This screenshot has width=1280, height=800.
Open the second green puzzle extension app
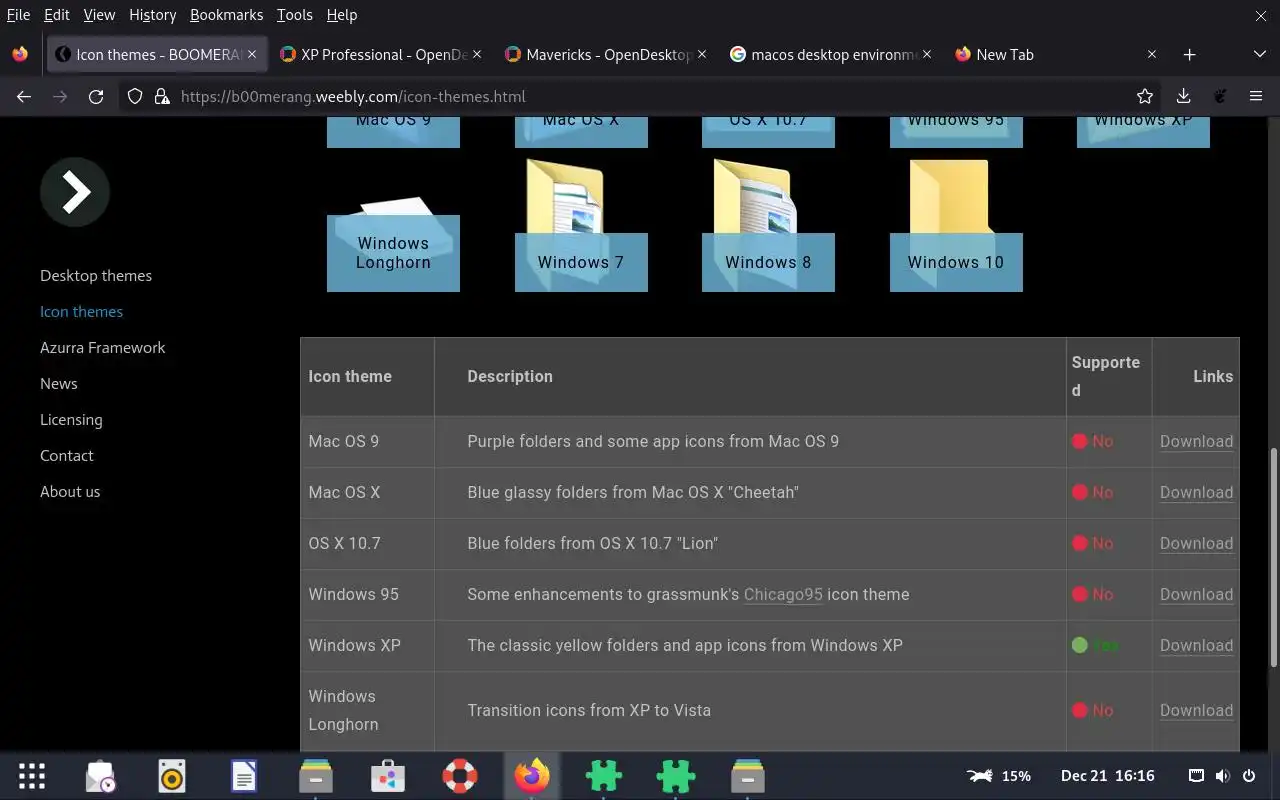point(676,776)
